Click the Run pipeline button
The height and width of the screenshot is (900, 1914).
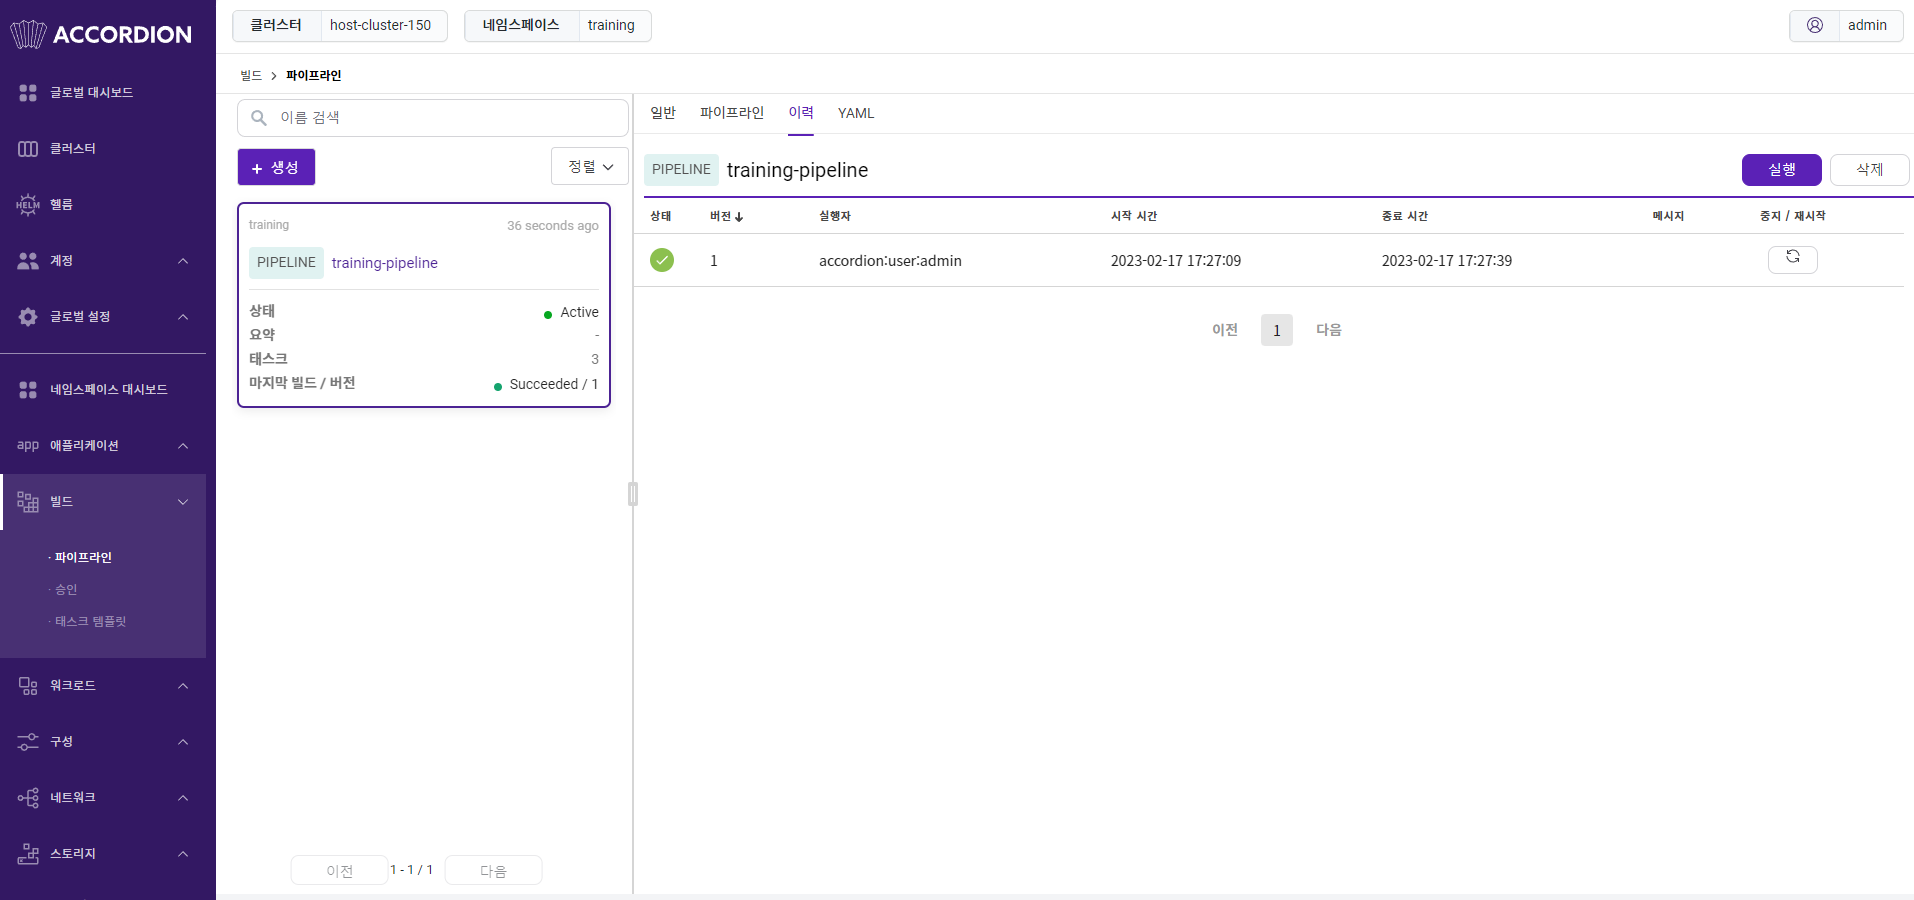pyautogui.click(x=1782, y=170)
